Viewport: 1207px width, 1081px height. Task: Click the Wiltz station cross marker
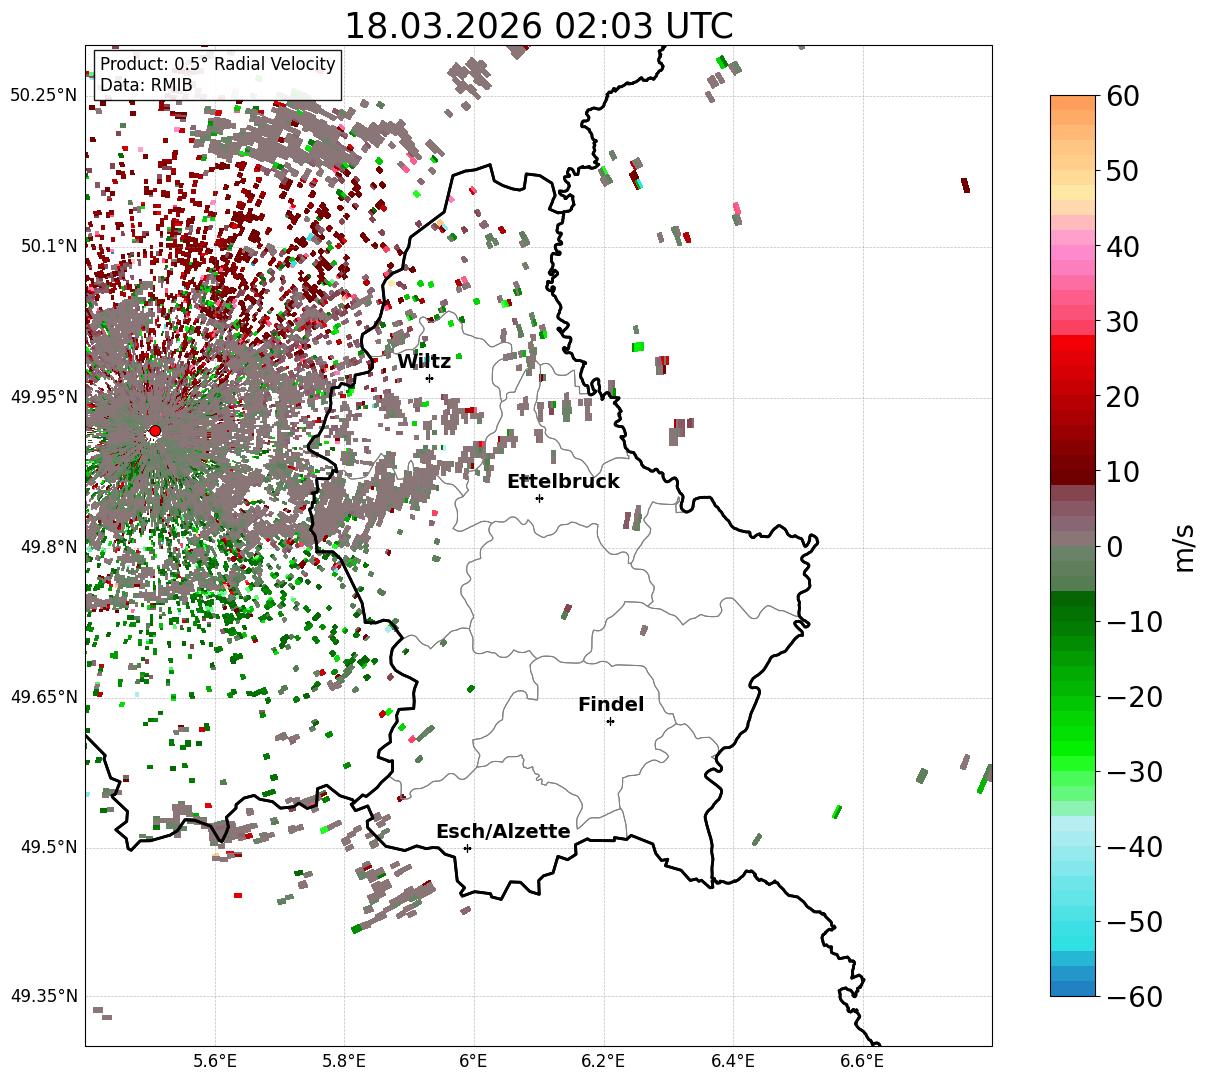[x=429, y=378]
